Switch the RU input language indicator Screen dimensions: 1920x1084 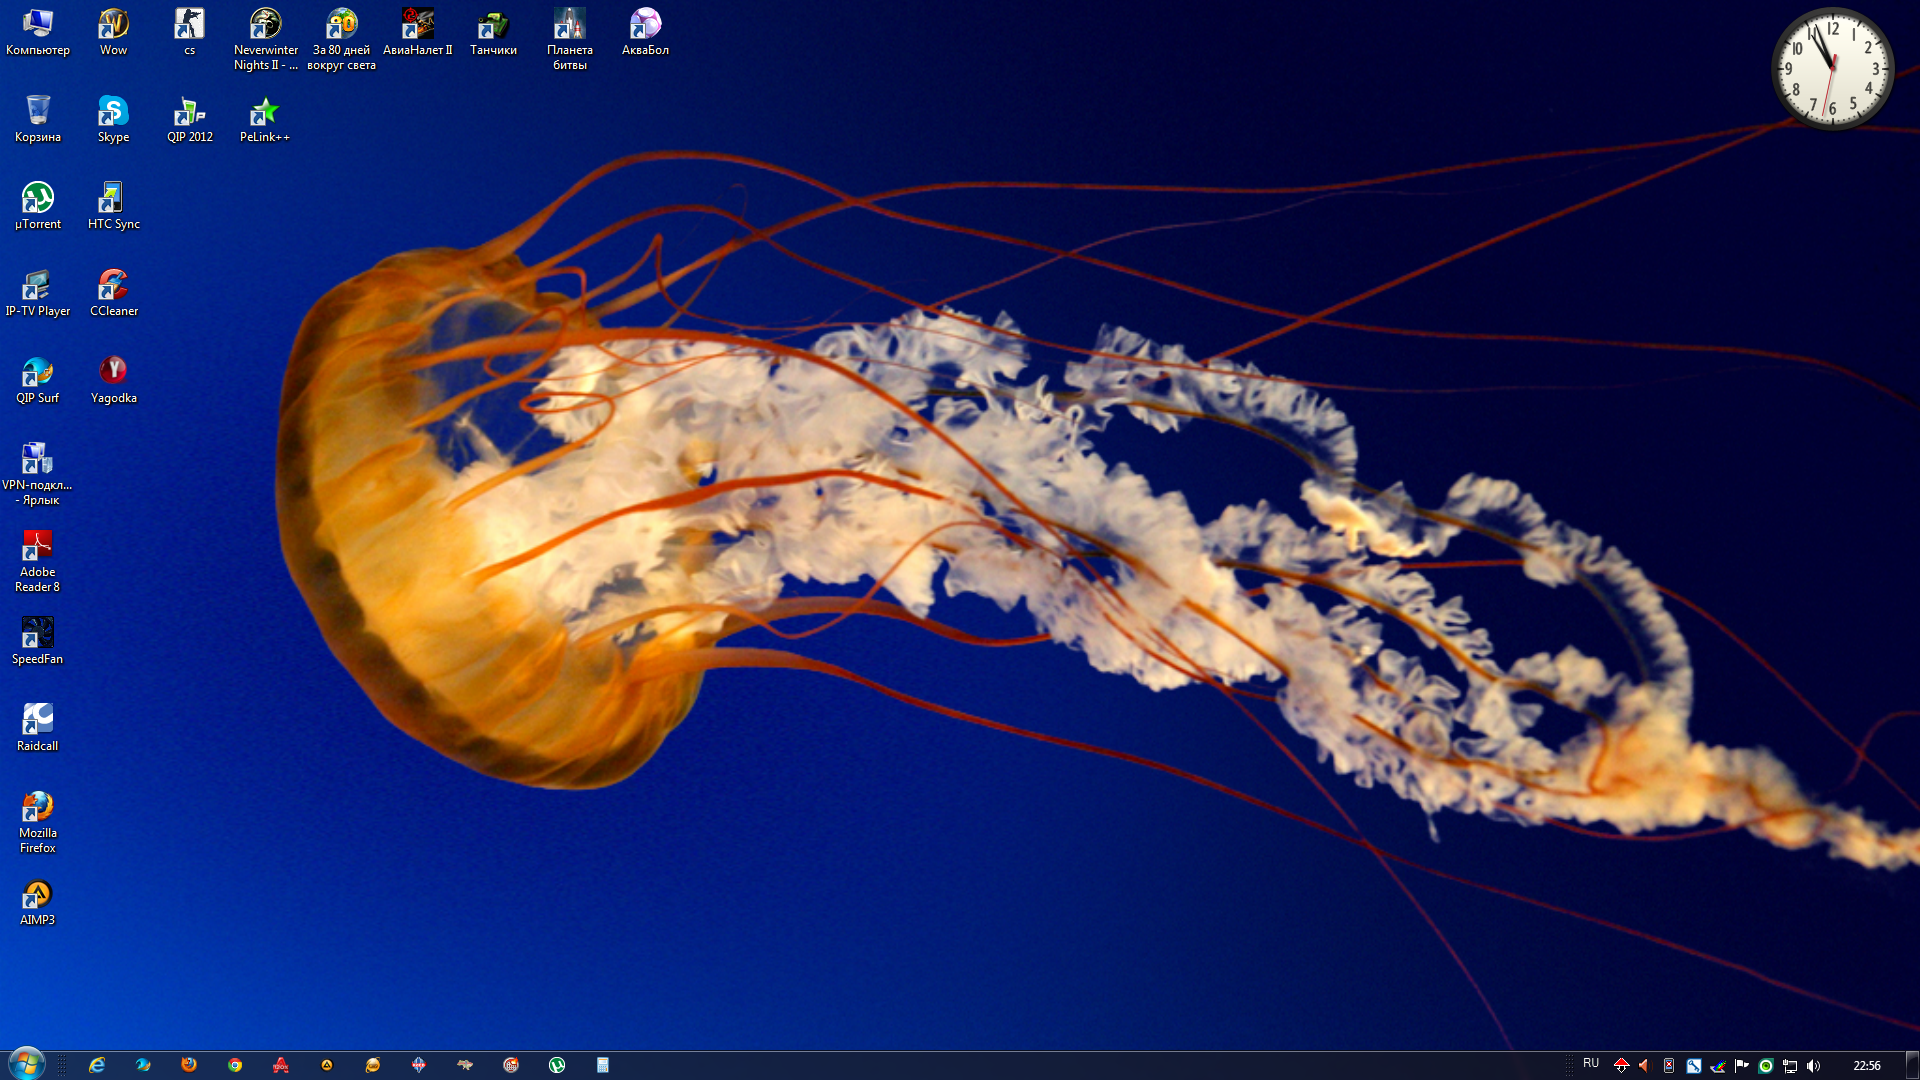click(x=1591, y=1064)
